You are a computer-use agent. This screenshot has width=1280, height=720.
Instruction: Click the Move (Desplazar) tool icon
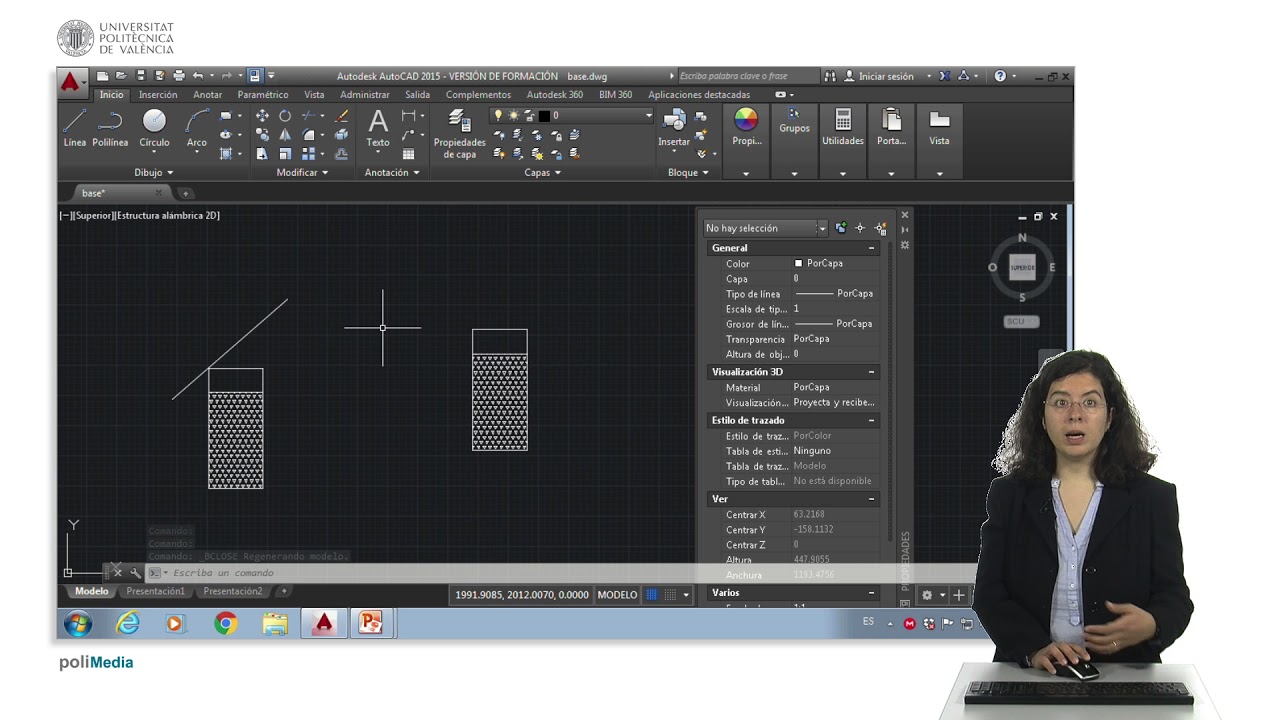pyautogui.click(x=262, y=116)
